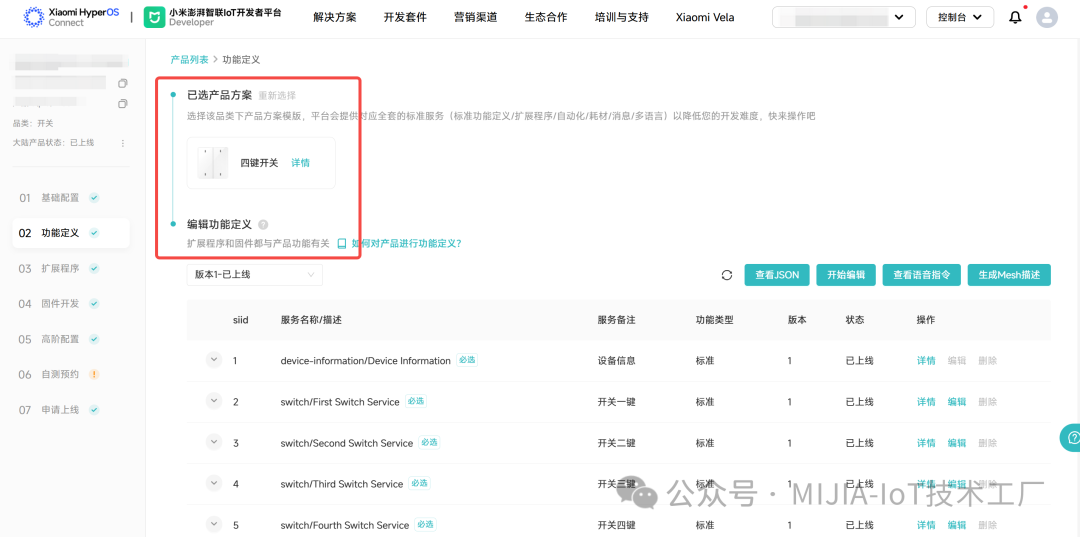Screen dimensions: 1080x537
Task: Open three-dot menu beside 大陆产品状态
Action: [123, 143]
